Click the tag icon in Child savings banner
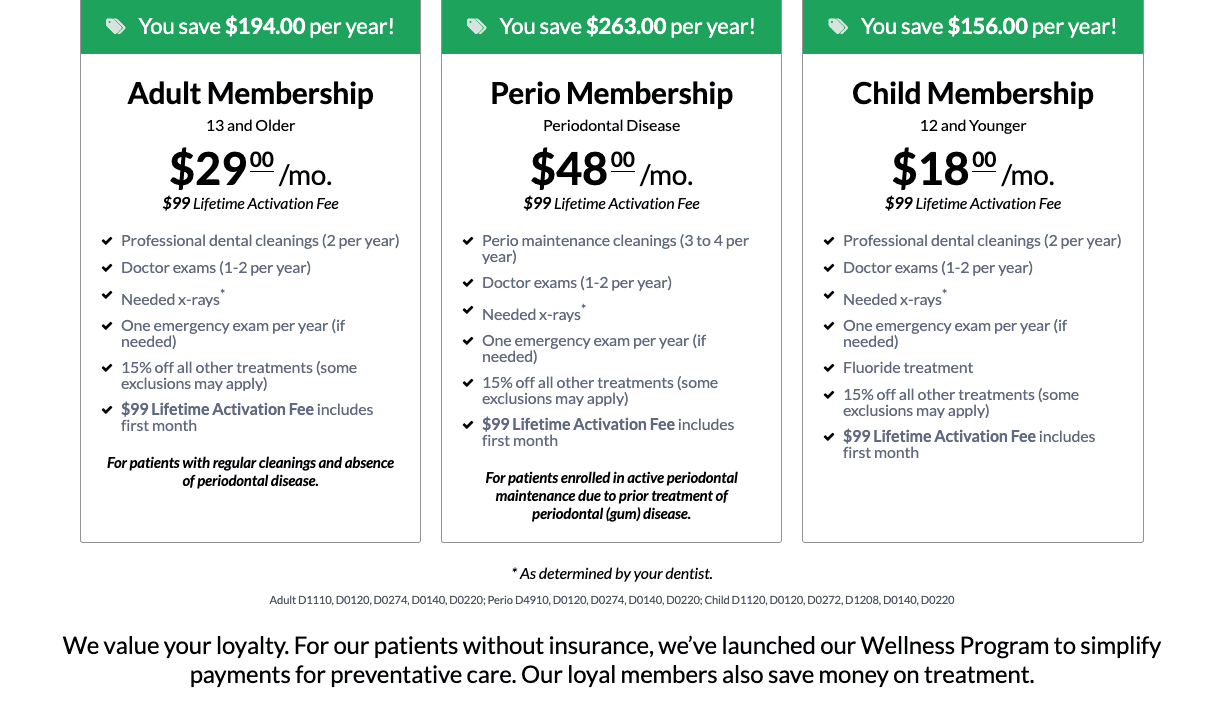Image resolution: width=1208 pixels, height=702 pixels. click(x=838, y=27)
